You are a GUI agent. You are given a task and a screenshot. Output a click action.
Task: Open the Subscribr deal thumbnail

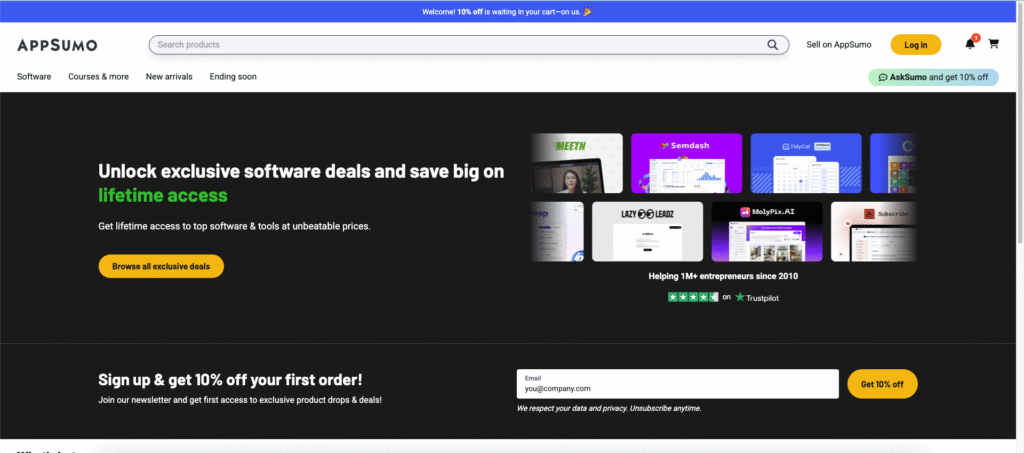pos(874,231)
